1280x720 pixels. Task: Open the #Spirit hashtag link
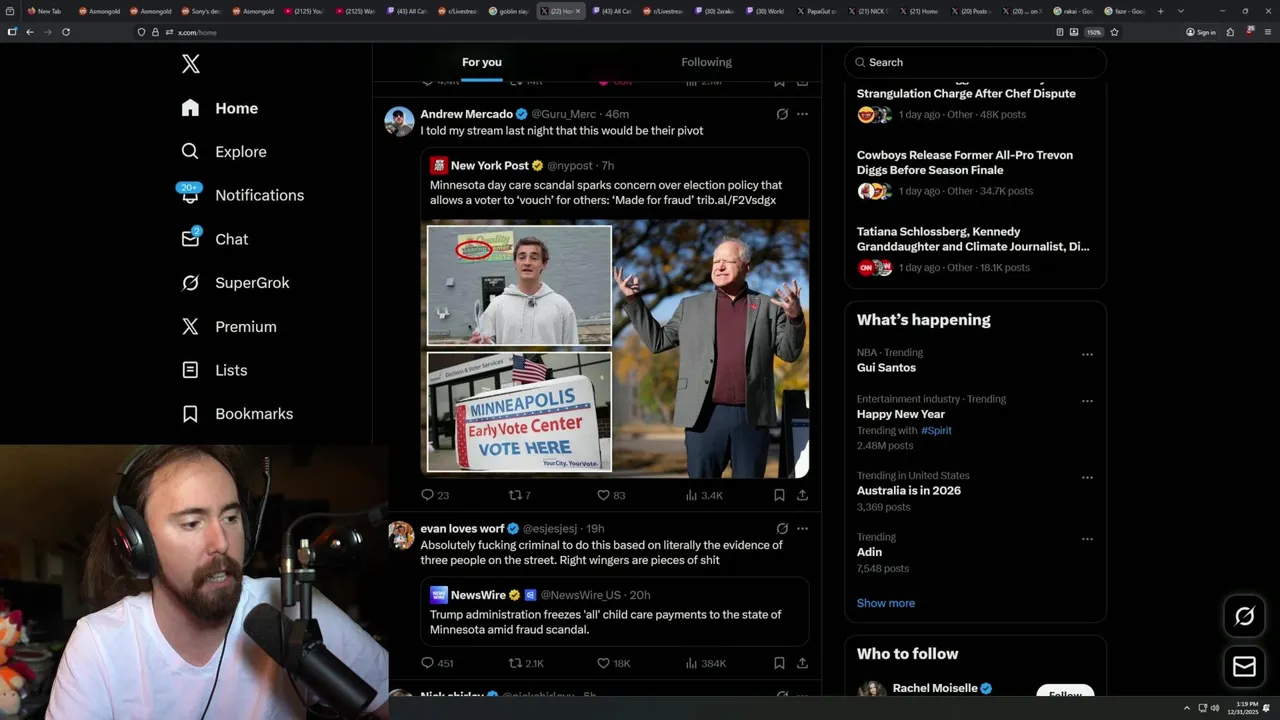936,430
